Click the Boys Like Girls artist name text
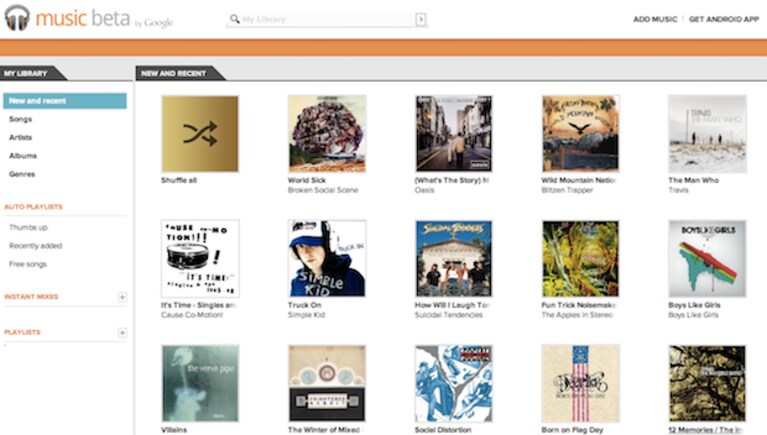 tap(694, 315)
